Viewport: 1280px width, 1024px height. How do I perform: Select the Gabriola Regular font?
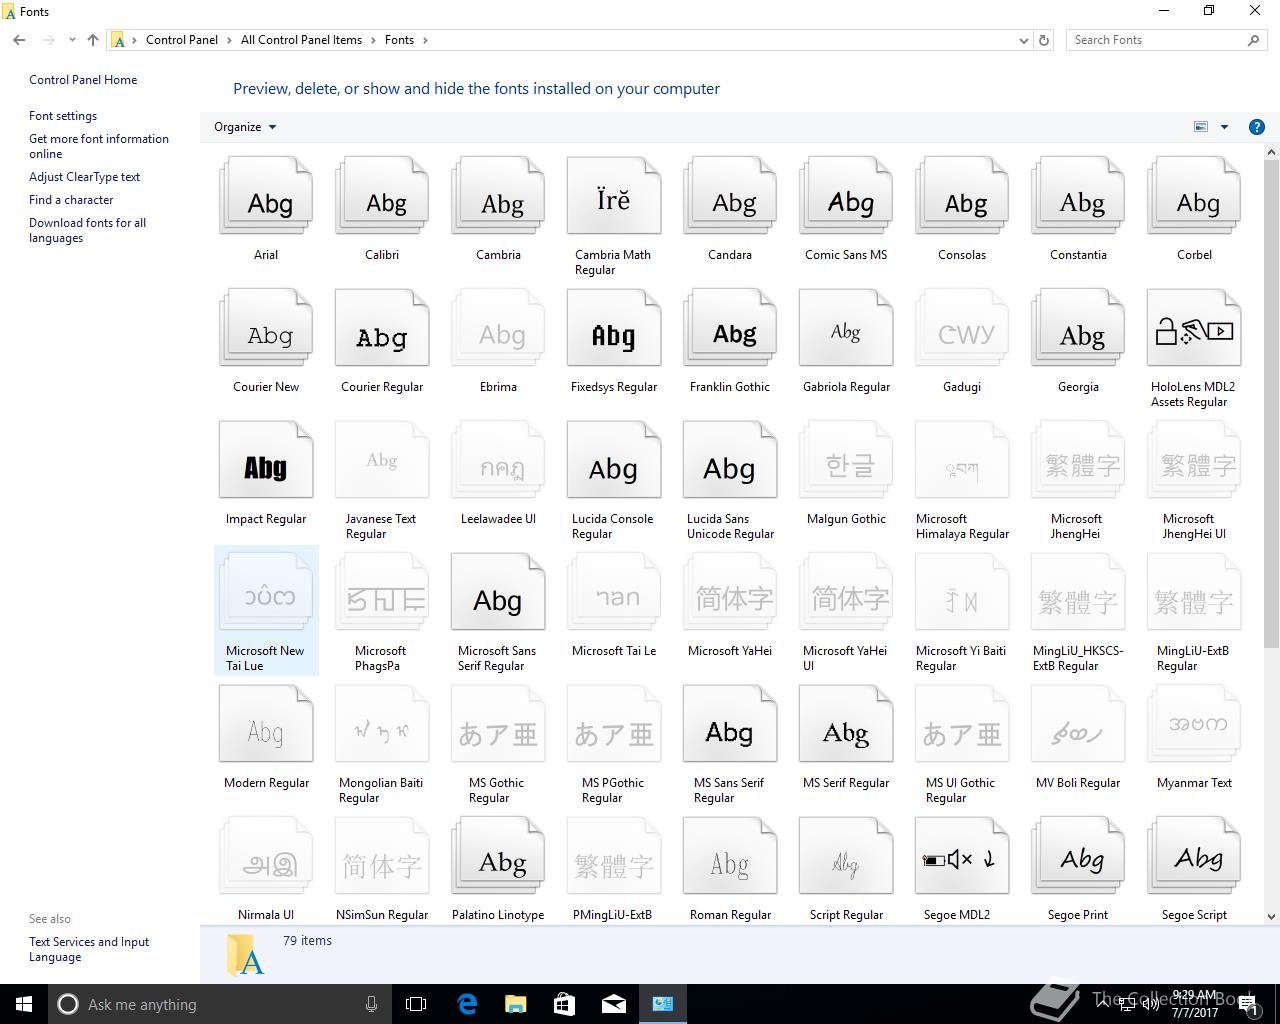pyautogui.click(x=846, y=340)
